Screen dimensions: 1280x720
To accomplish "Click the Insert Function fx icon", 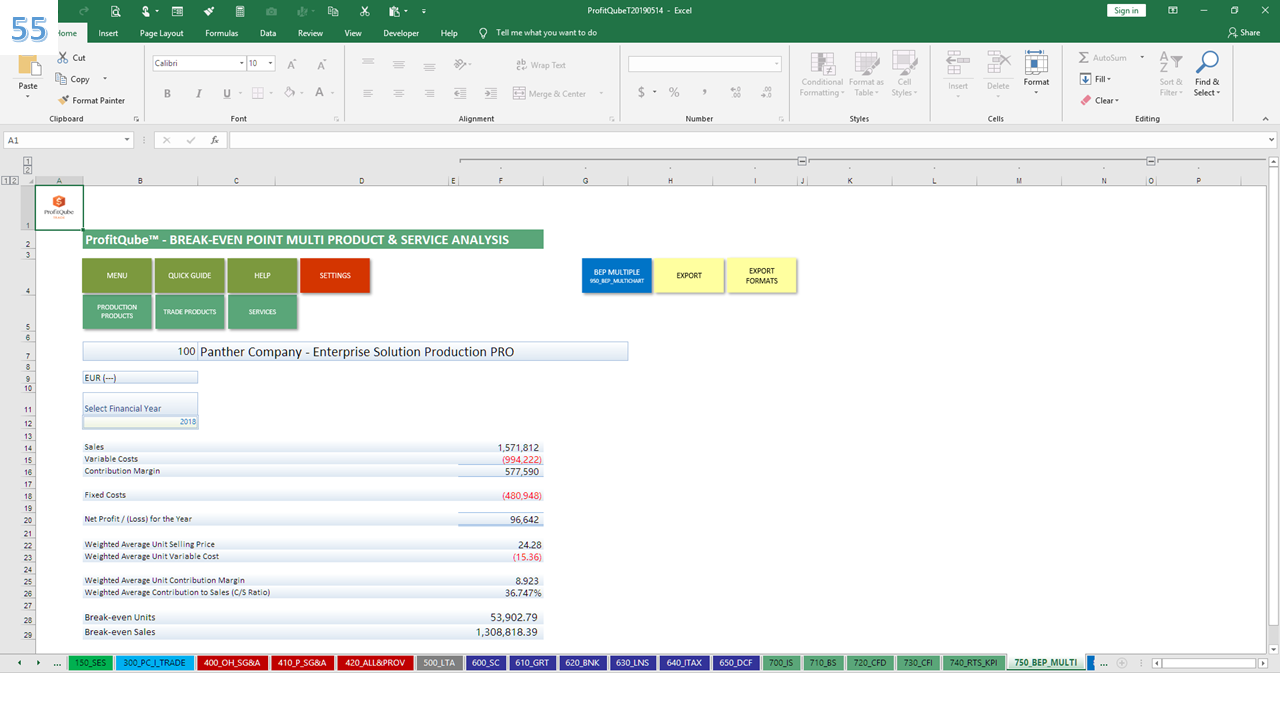I will pyautogui.click(x=214, y=140).
